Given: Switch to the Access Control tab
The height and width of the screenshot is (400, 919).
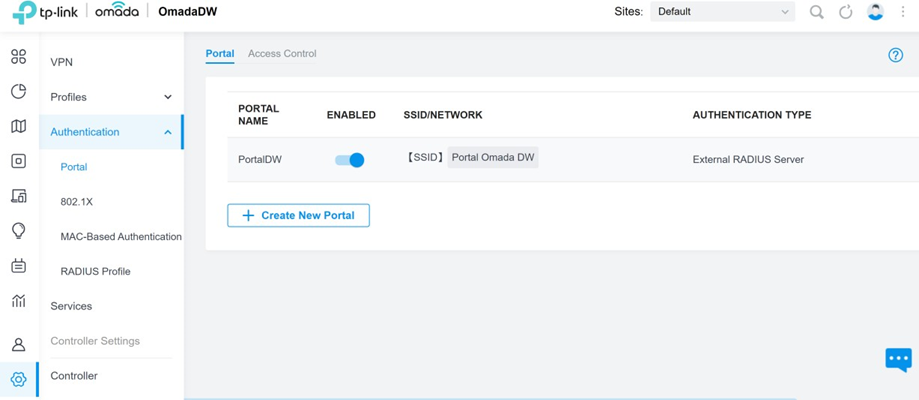Looking at the screenshot, I should (x=282, y=53).
